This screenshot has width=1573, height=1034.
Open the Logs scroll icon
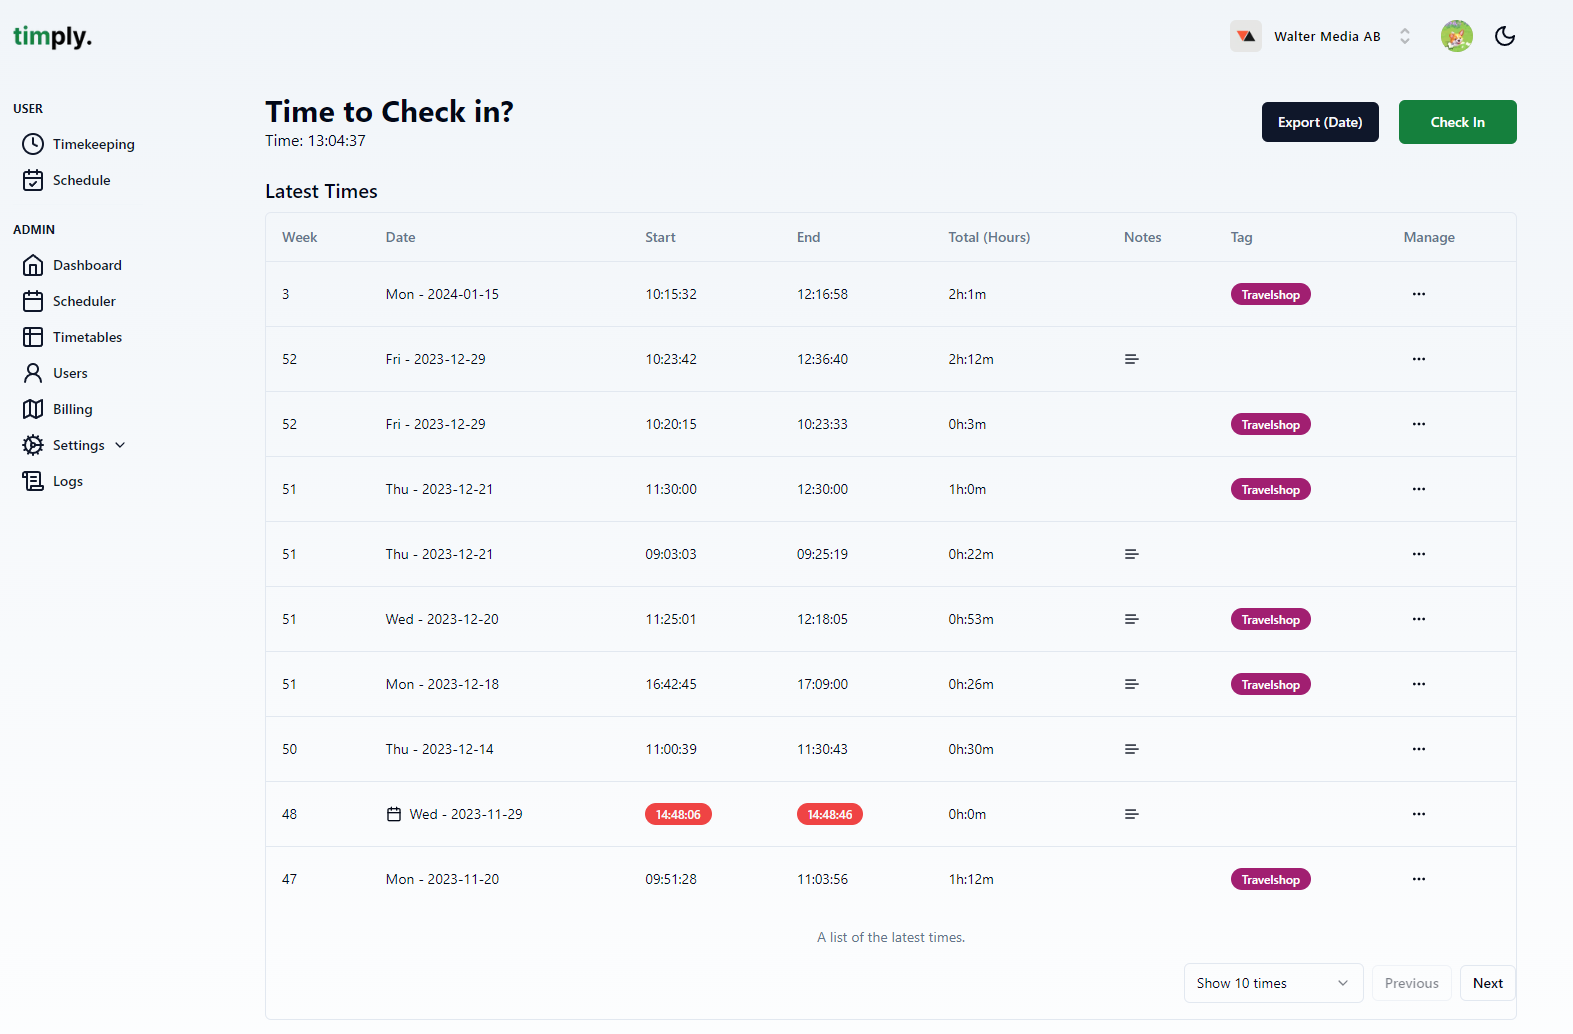pyautogui.click(x=33, y=481)
